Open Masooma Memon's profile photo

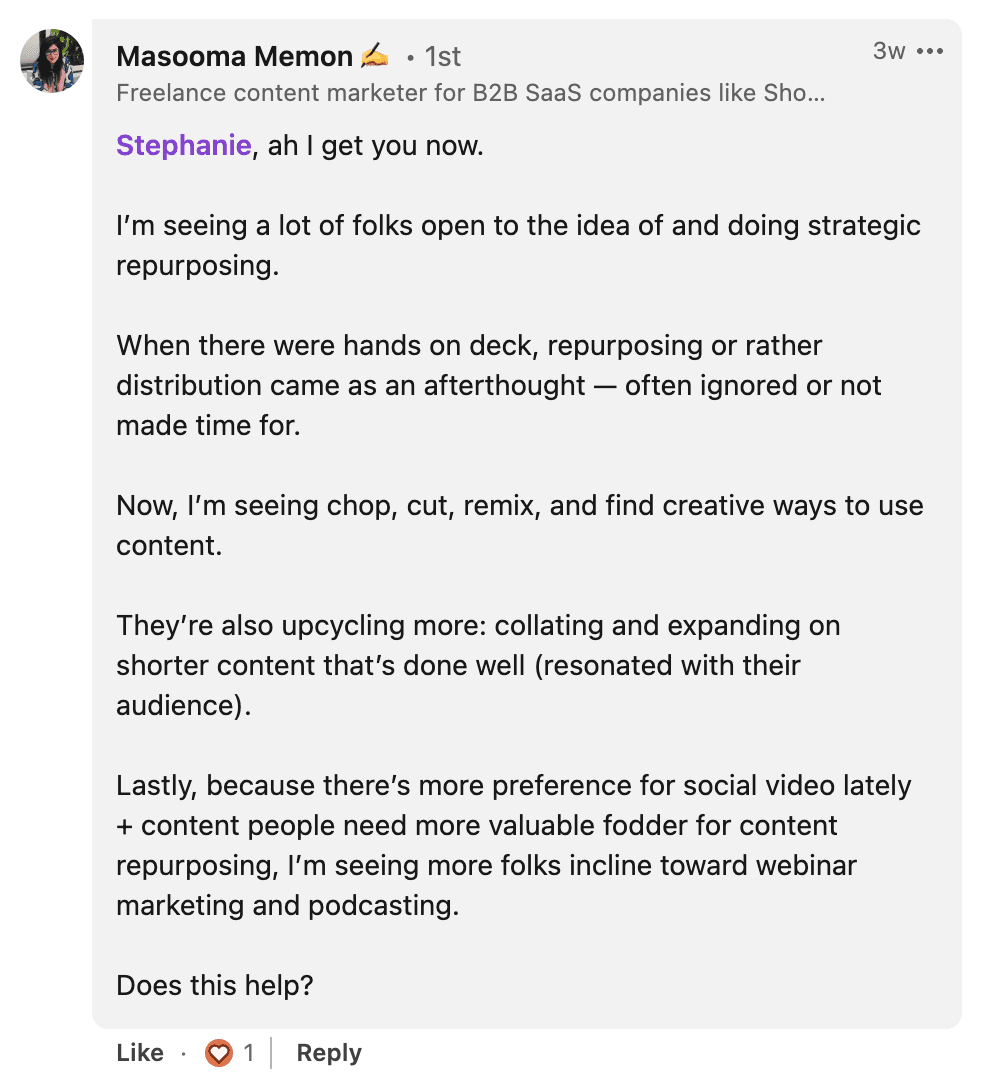click(x=52, y=62)
